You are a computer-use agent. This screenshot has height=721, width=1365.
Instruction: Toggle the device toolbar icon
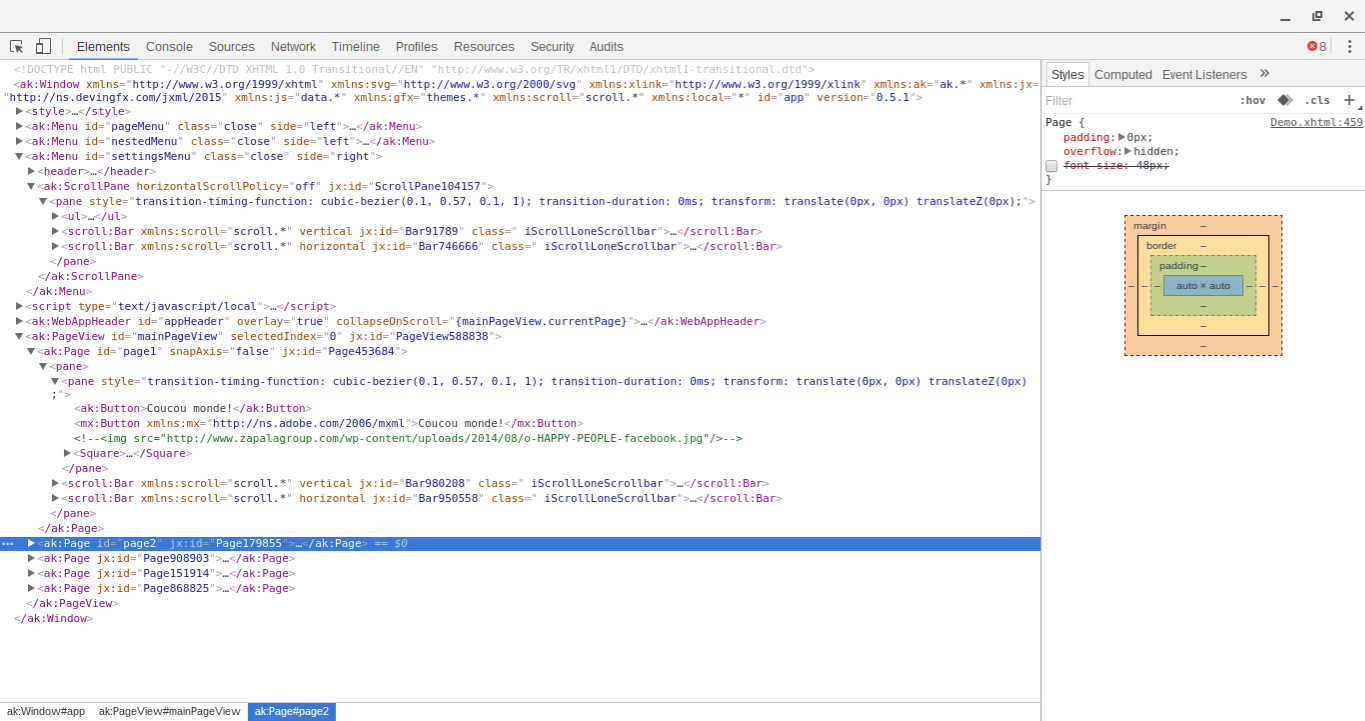click(43, 47)
